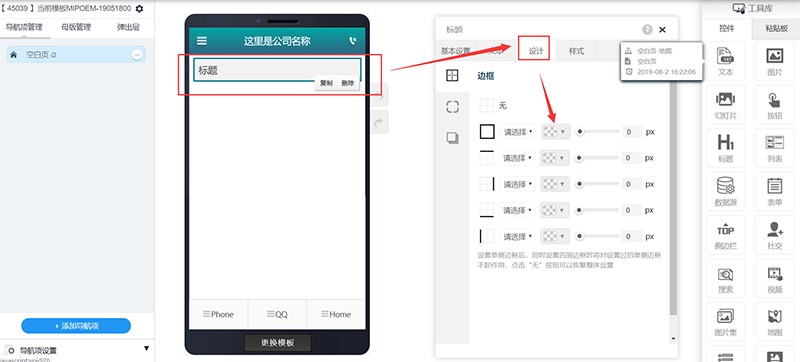Image resolution: width=800 pixels, height=362 pixels.
Task: Add the 表单 form widget
Action: (774, 191)
